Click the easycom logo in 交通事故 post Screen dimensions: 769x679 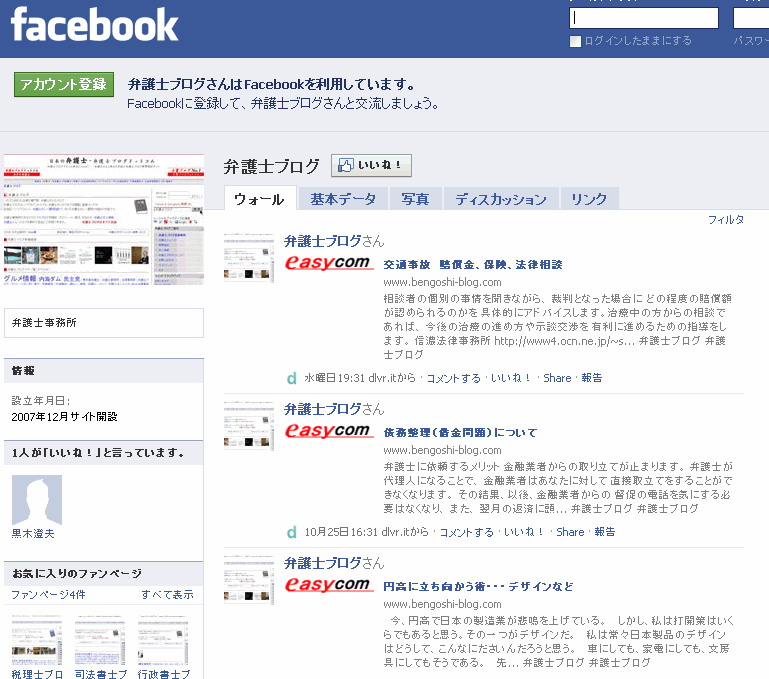coord(329,263)
